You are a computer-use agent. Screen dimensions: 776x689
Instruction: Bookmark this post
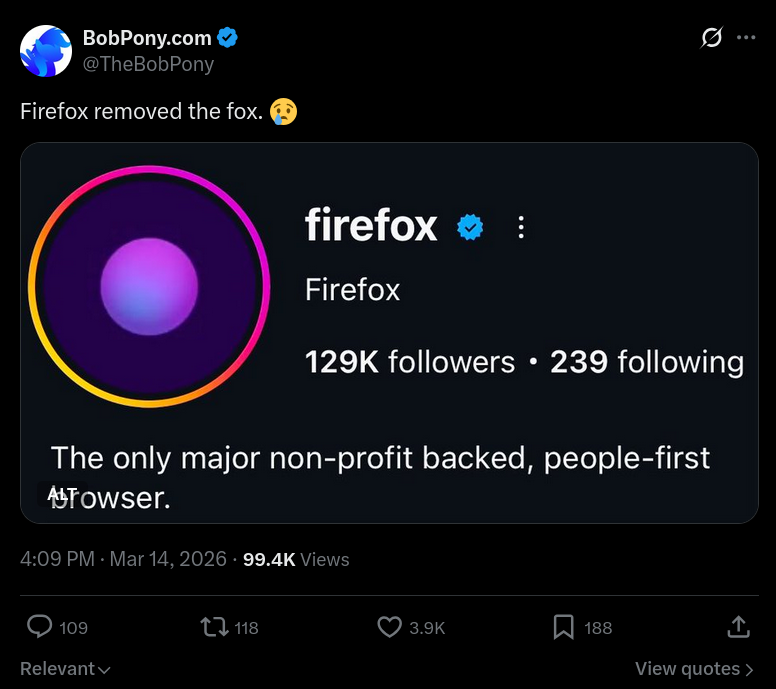coord(564,627)
